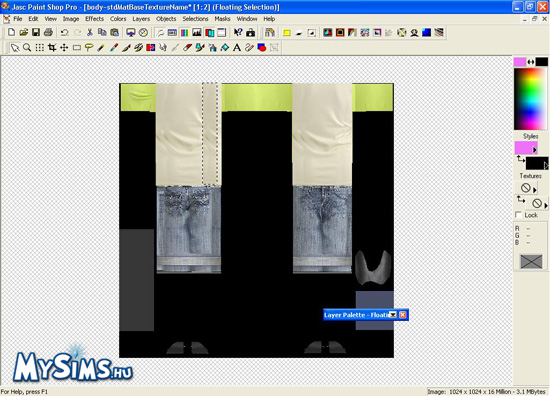The height and width of the screenshot is (396, 550).
Task: Swap foreground and background styles arrow
Action: pos(521,160)
